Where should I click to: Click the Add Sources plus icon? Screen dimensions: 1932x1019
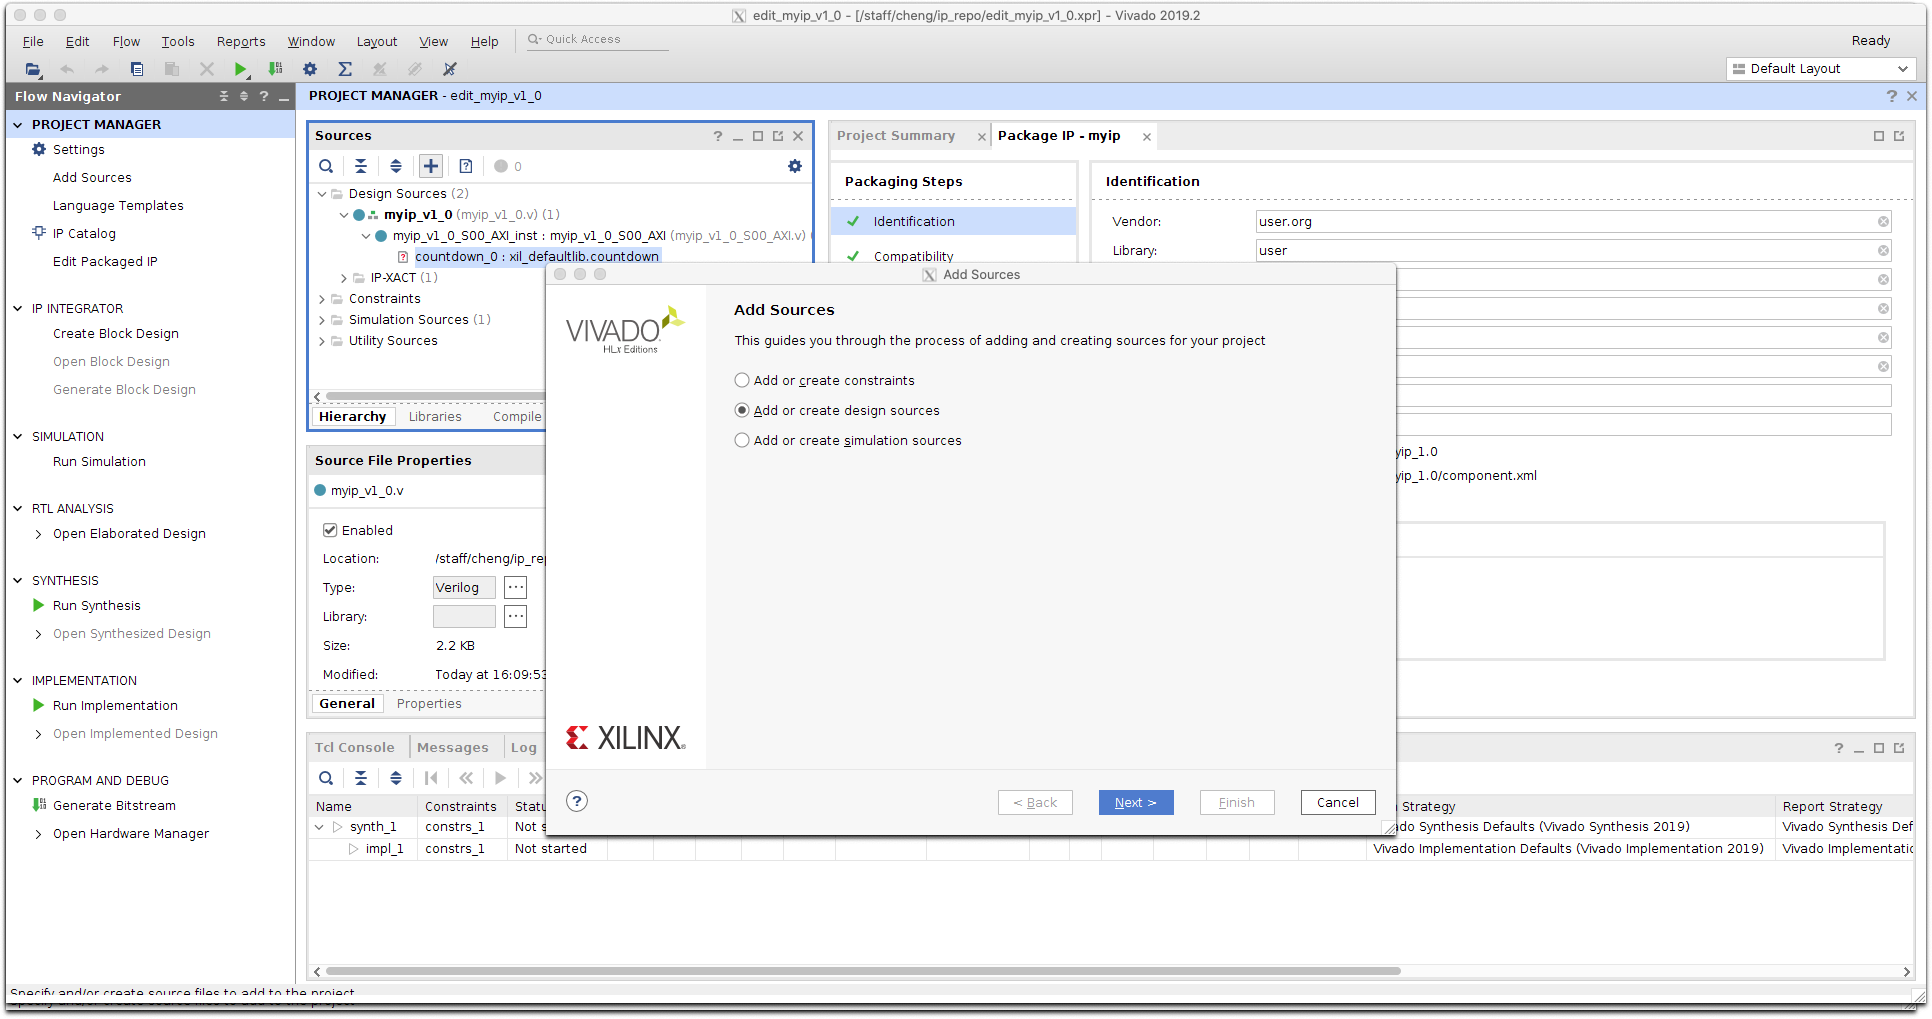(x=431, y=166)
